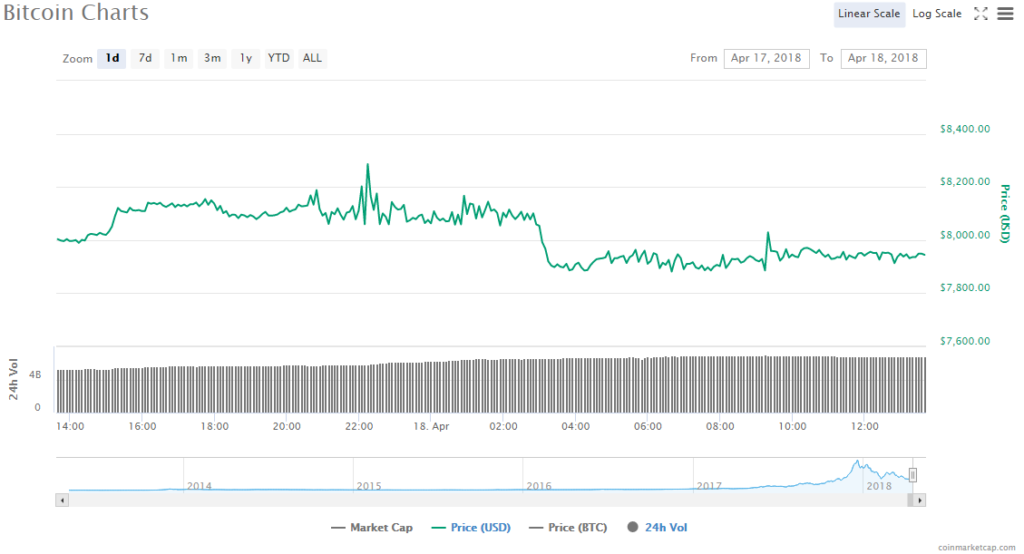Open the From date field

point(766,58)
